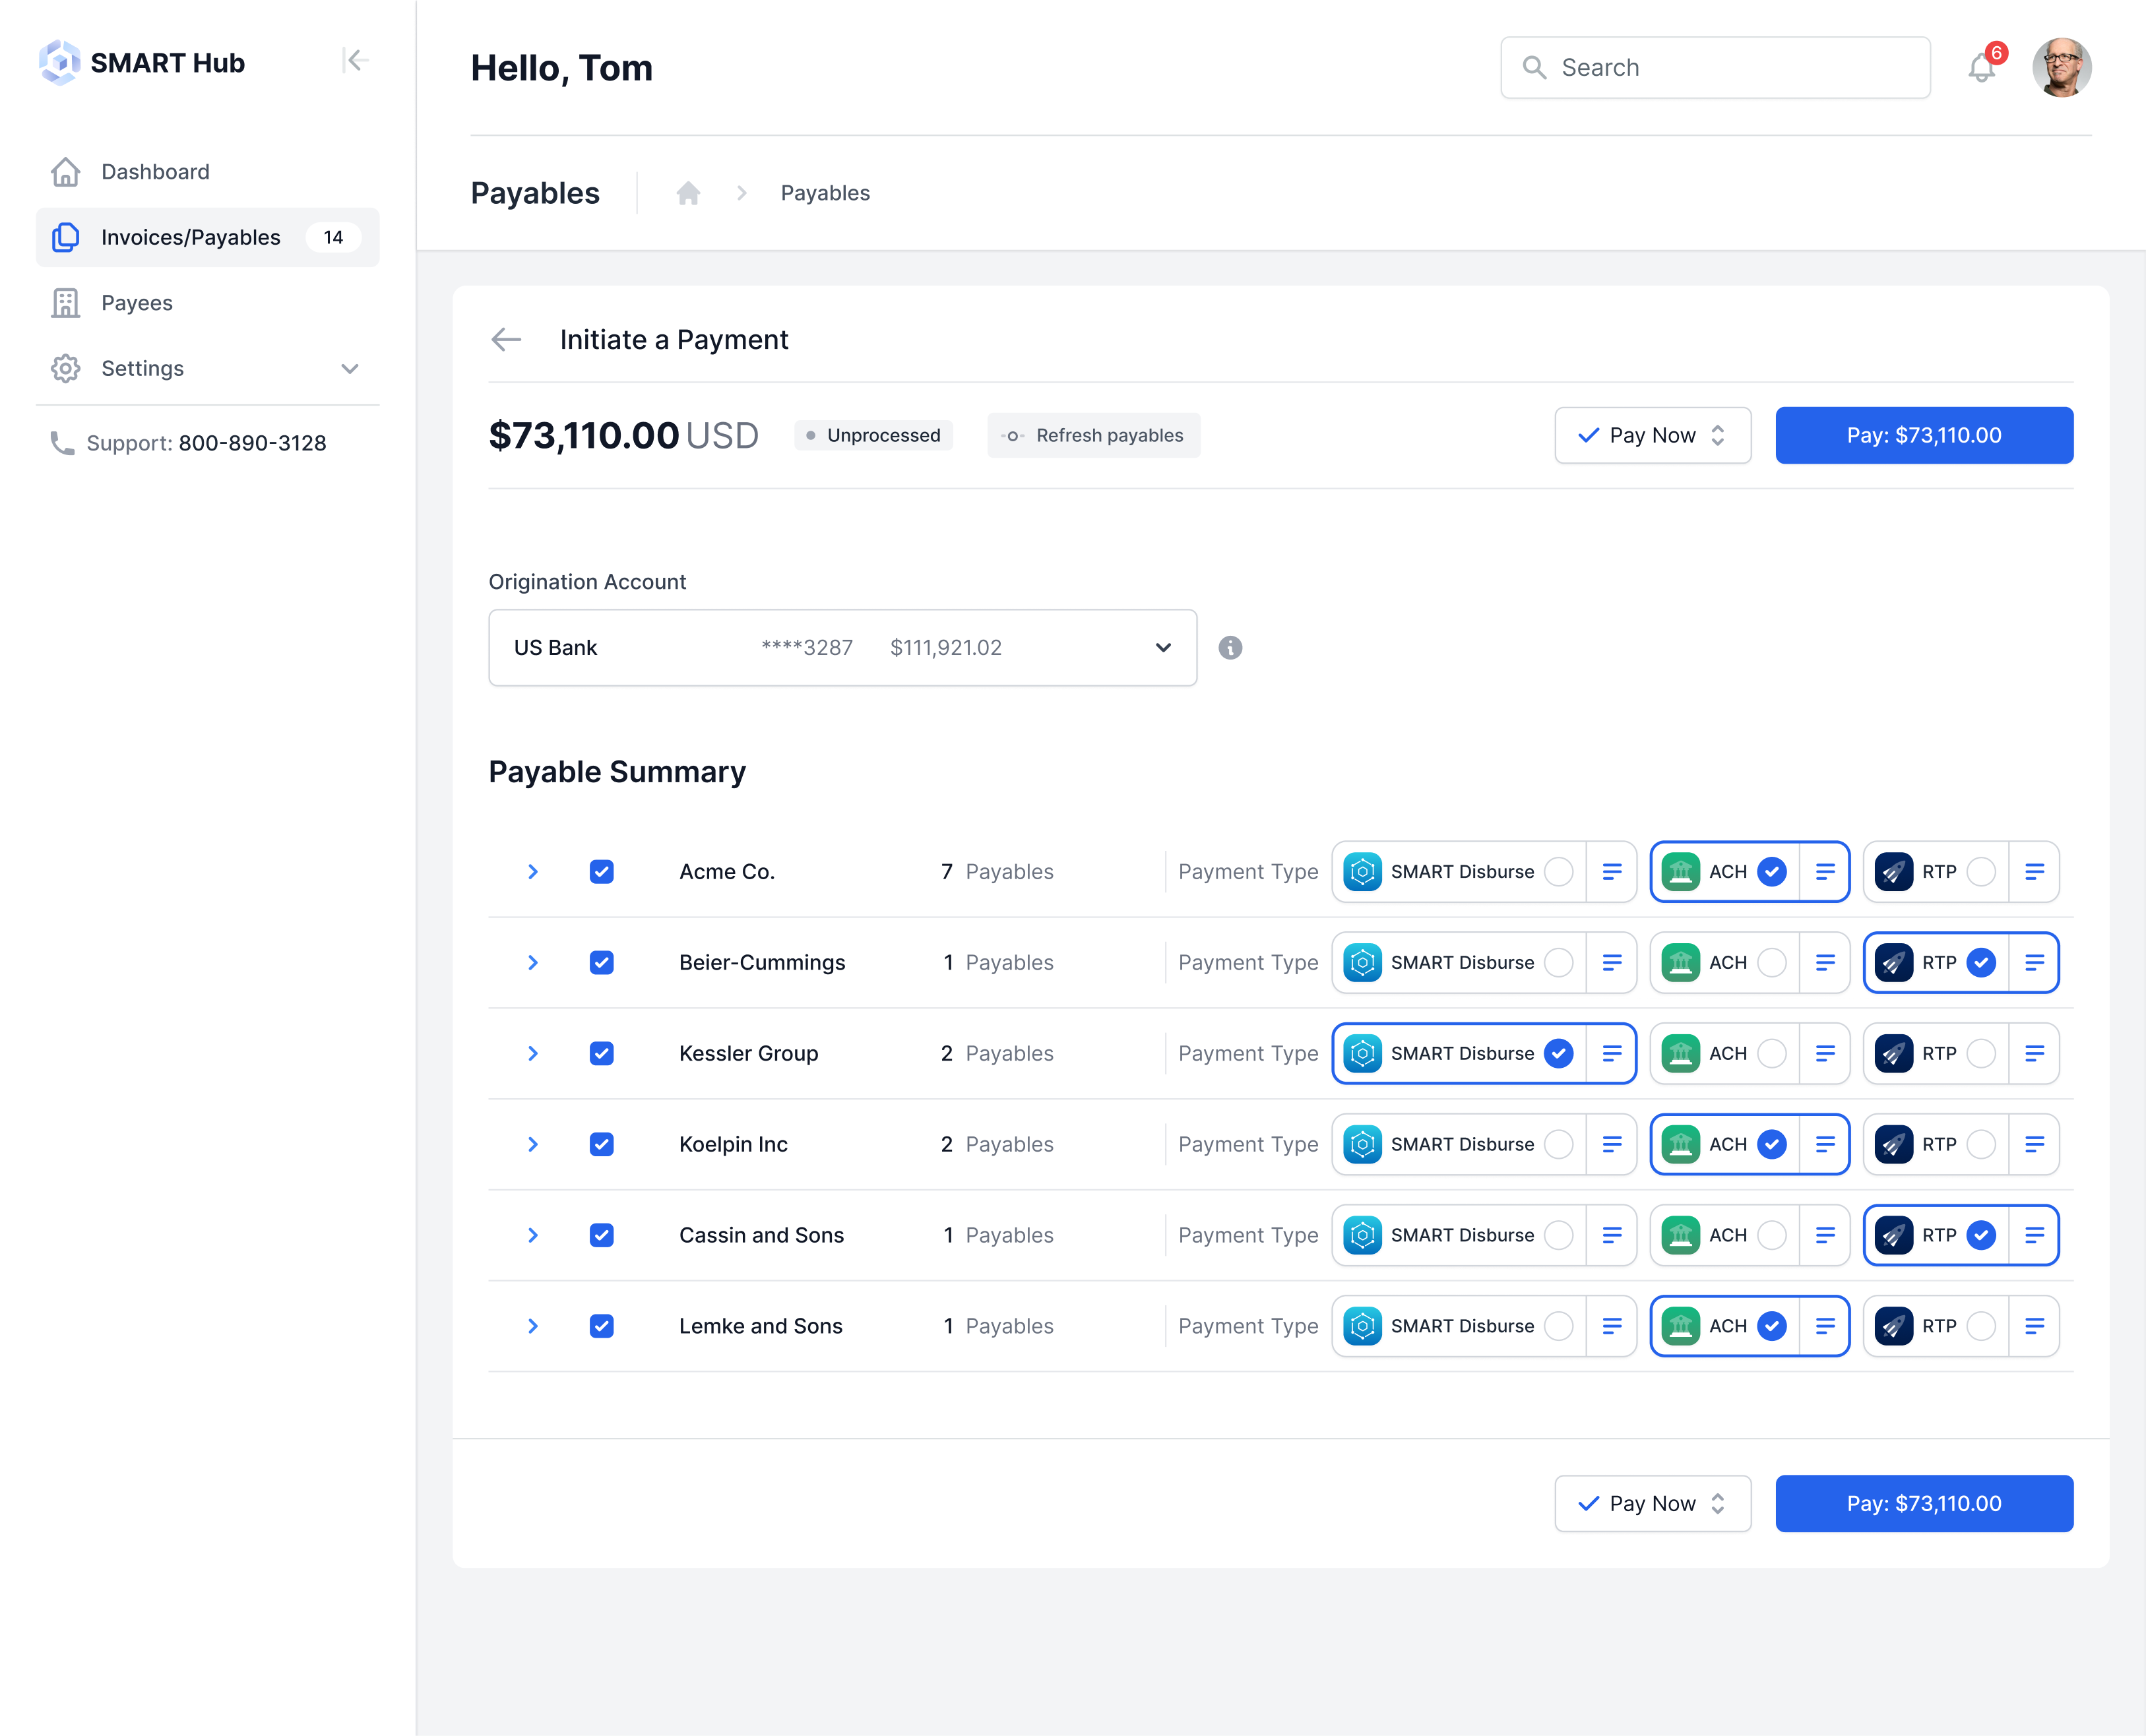The image size is (2146, 1736).
Task: Click the origination account info icon
Action: (x=1230, y=648)
